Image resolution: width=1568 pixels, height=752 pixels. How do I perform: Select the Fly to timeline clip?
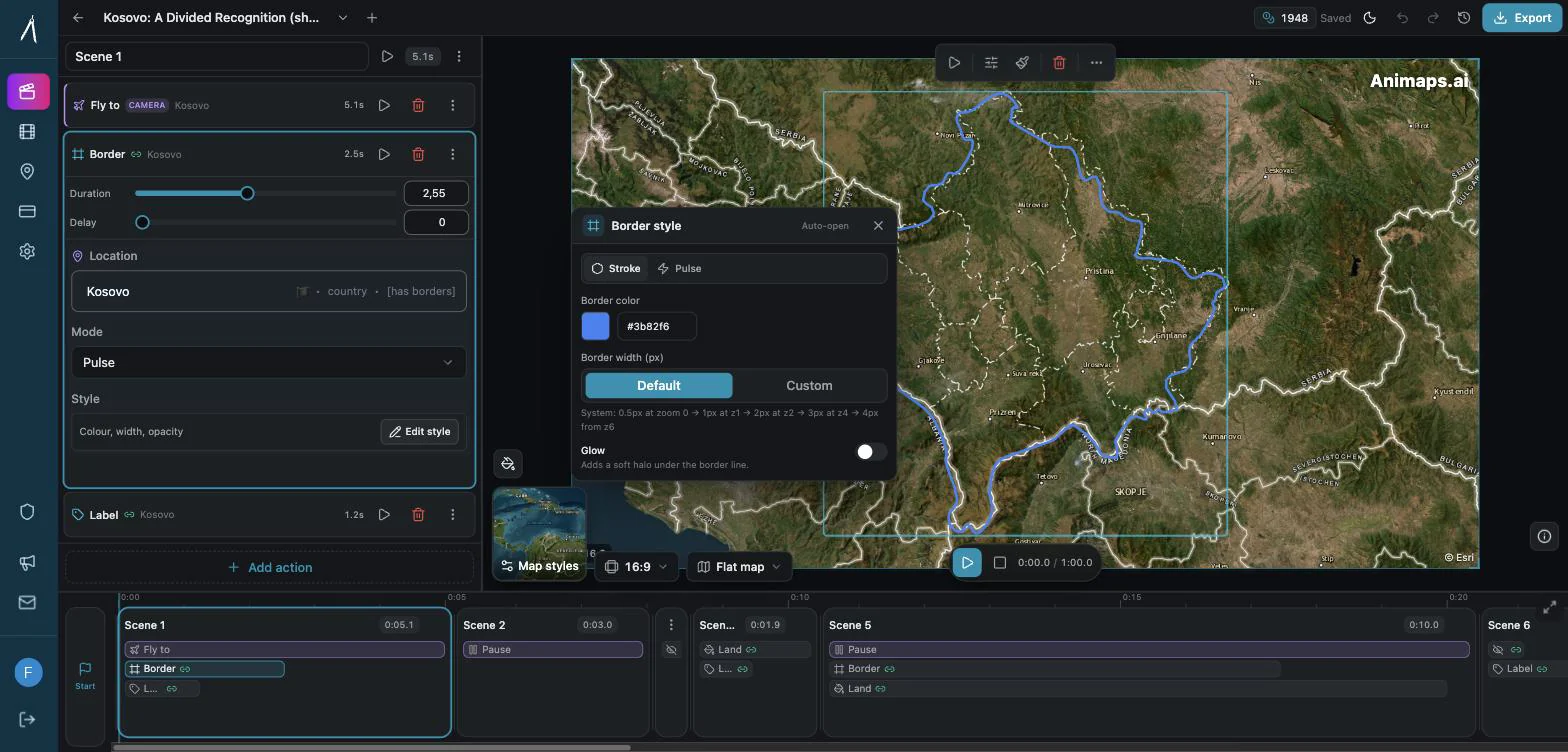[x=284, y=649]
